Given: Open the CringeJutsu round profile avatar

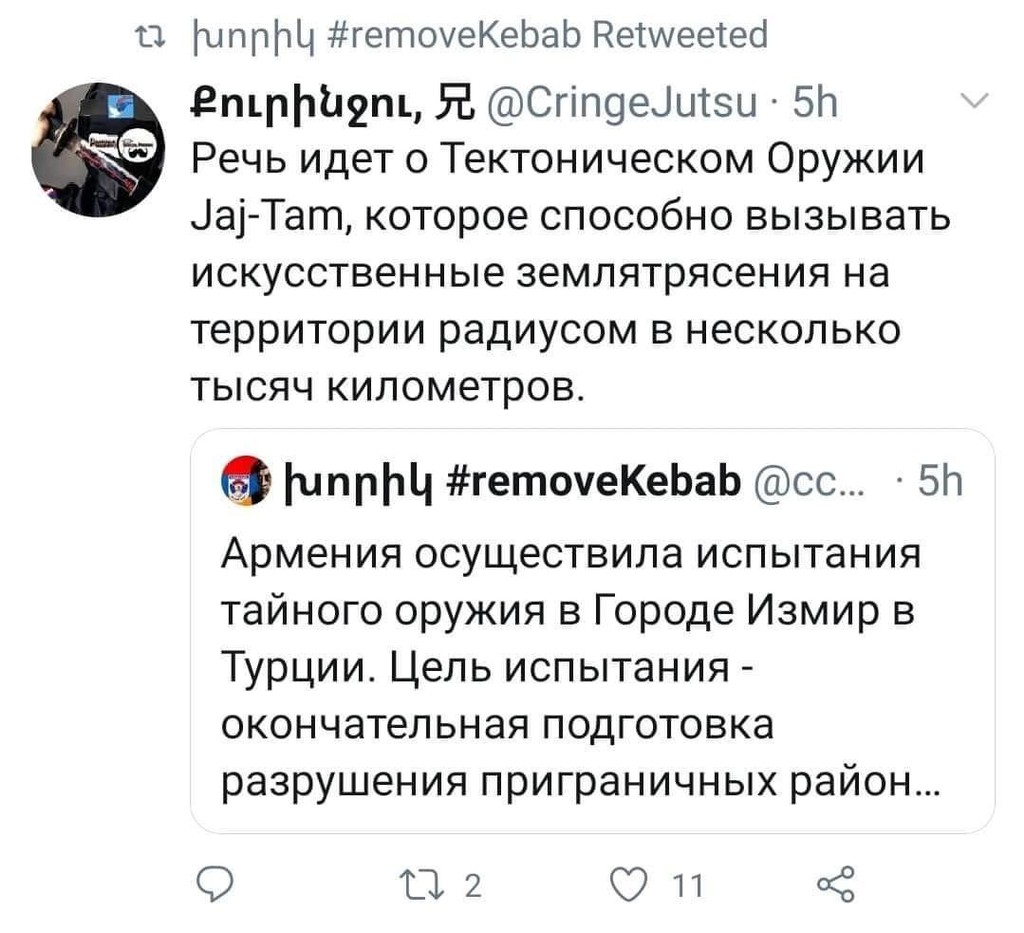Looking at the screenshot, I should point(92,150).
